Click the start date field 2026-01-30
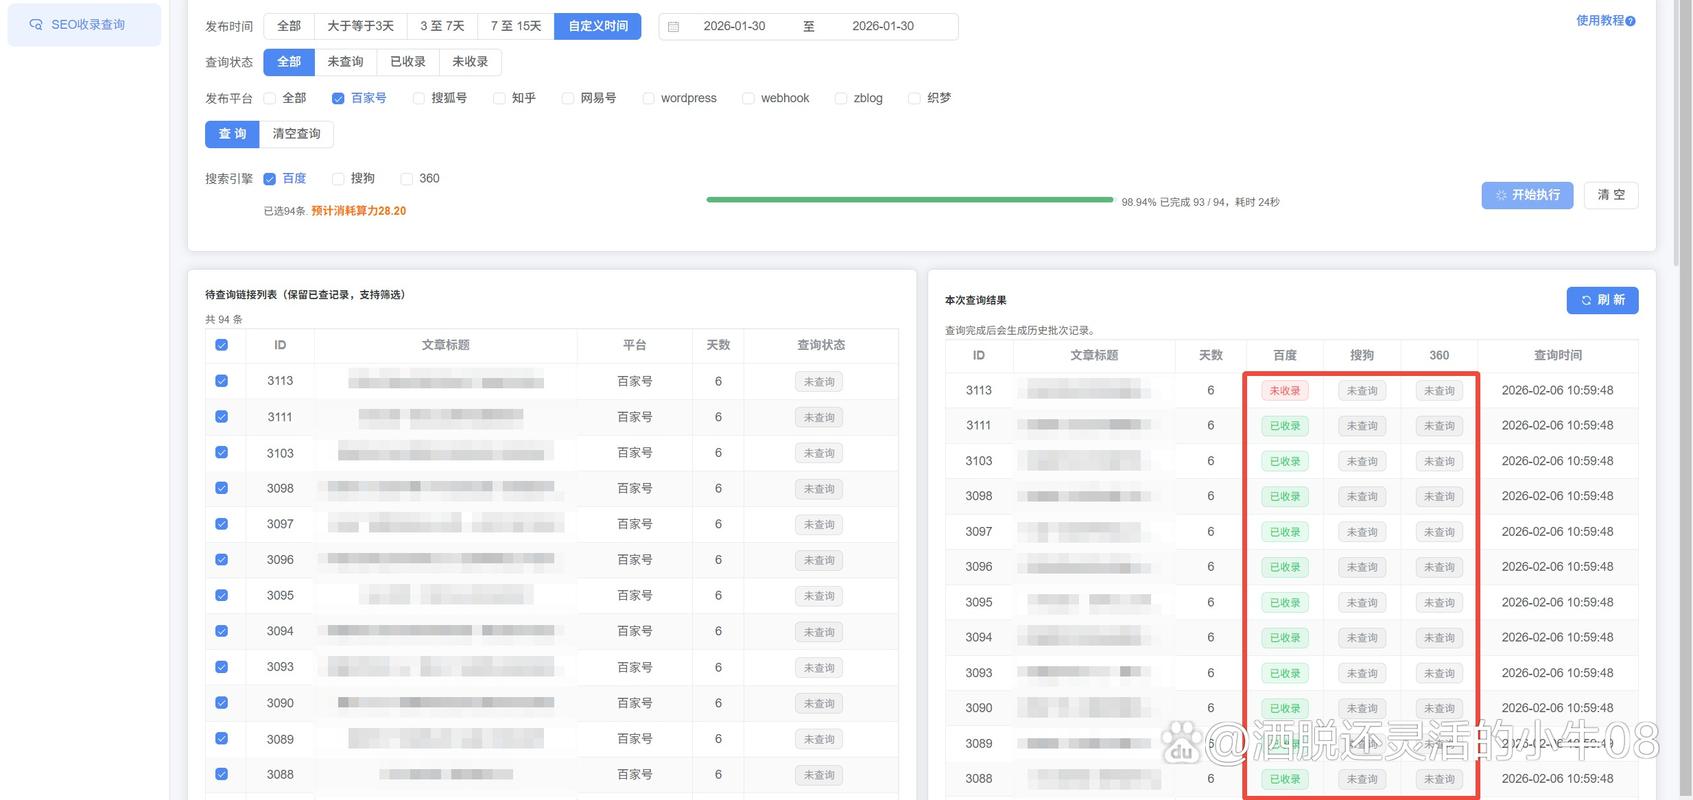The height and width of the screenshot is (800, 1693). [734, 26]
